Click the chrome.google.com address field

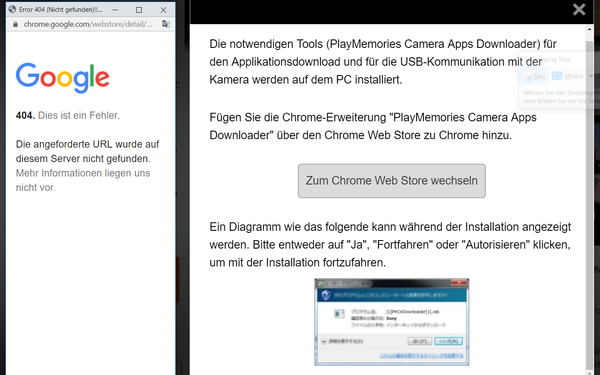tap(88, 24)
